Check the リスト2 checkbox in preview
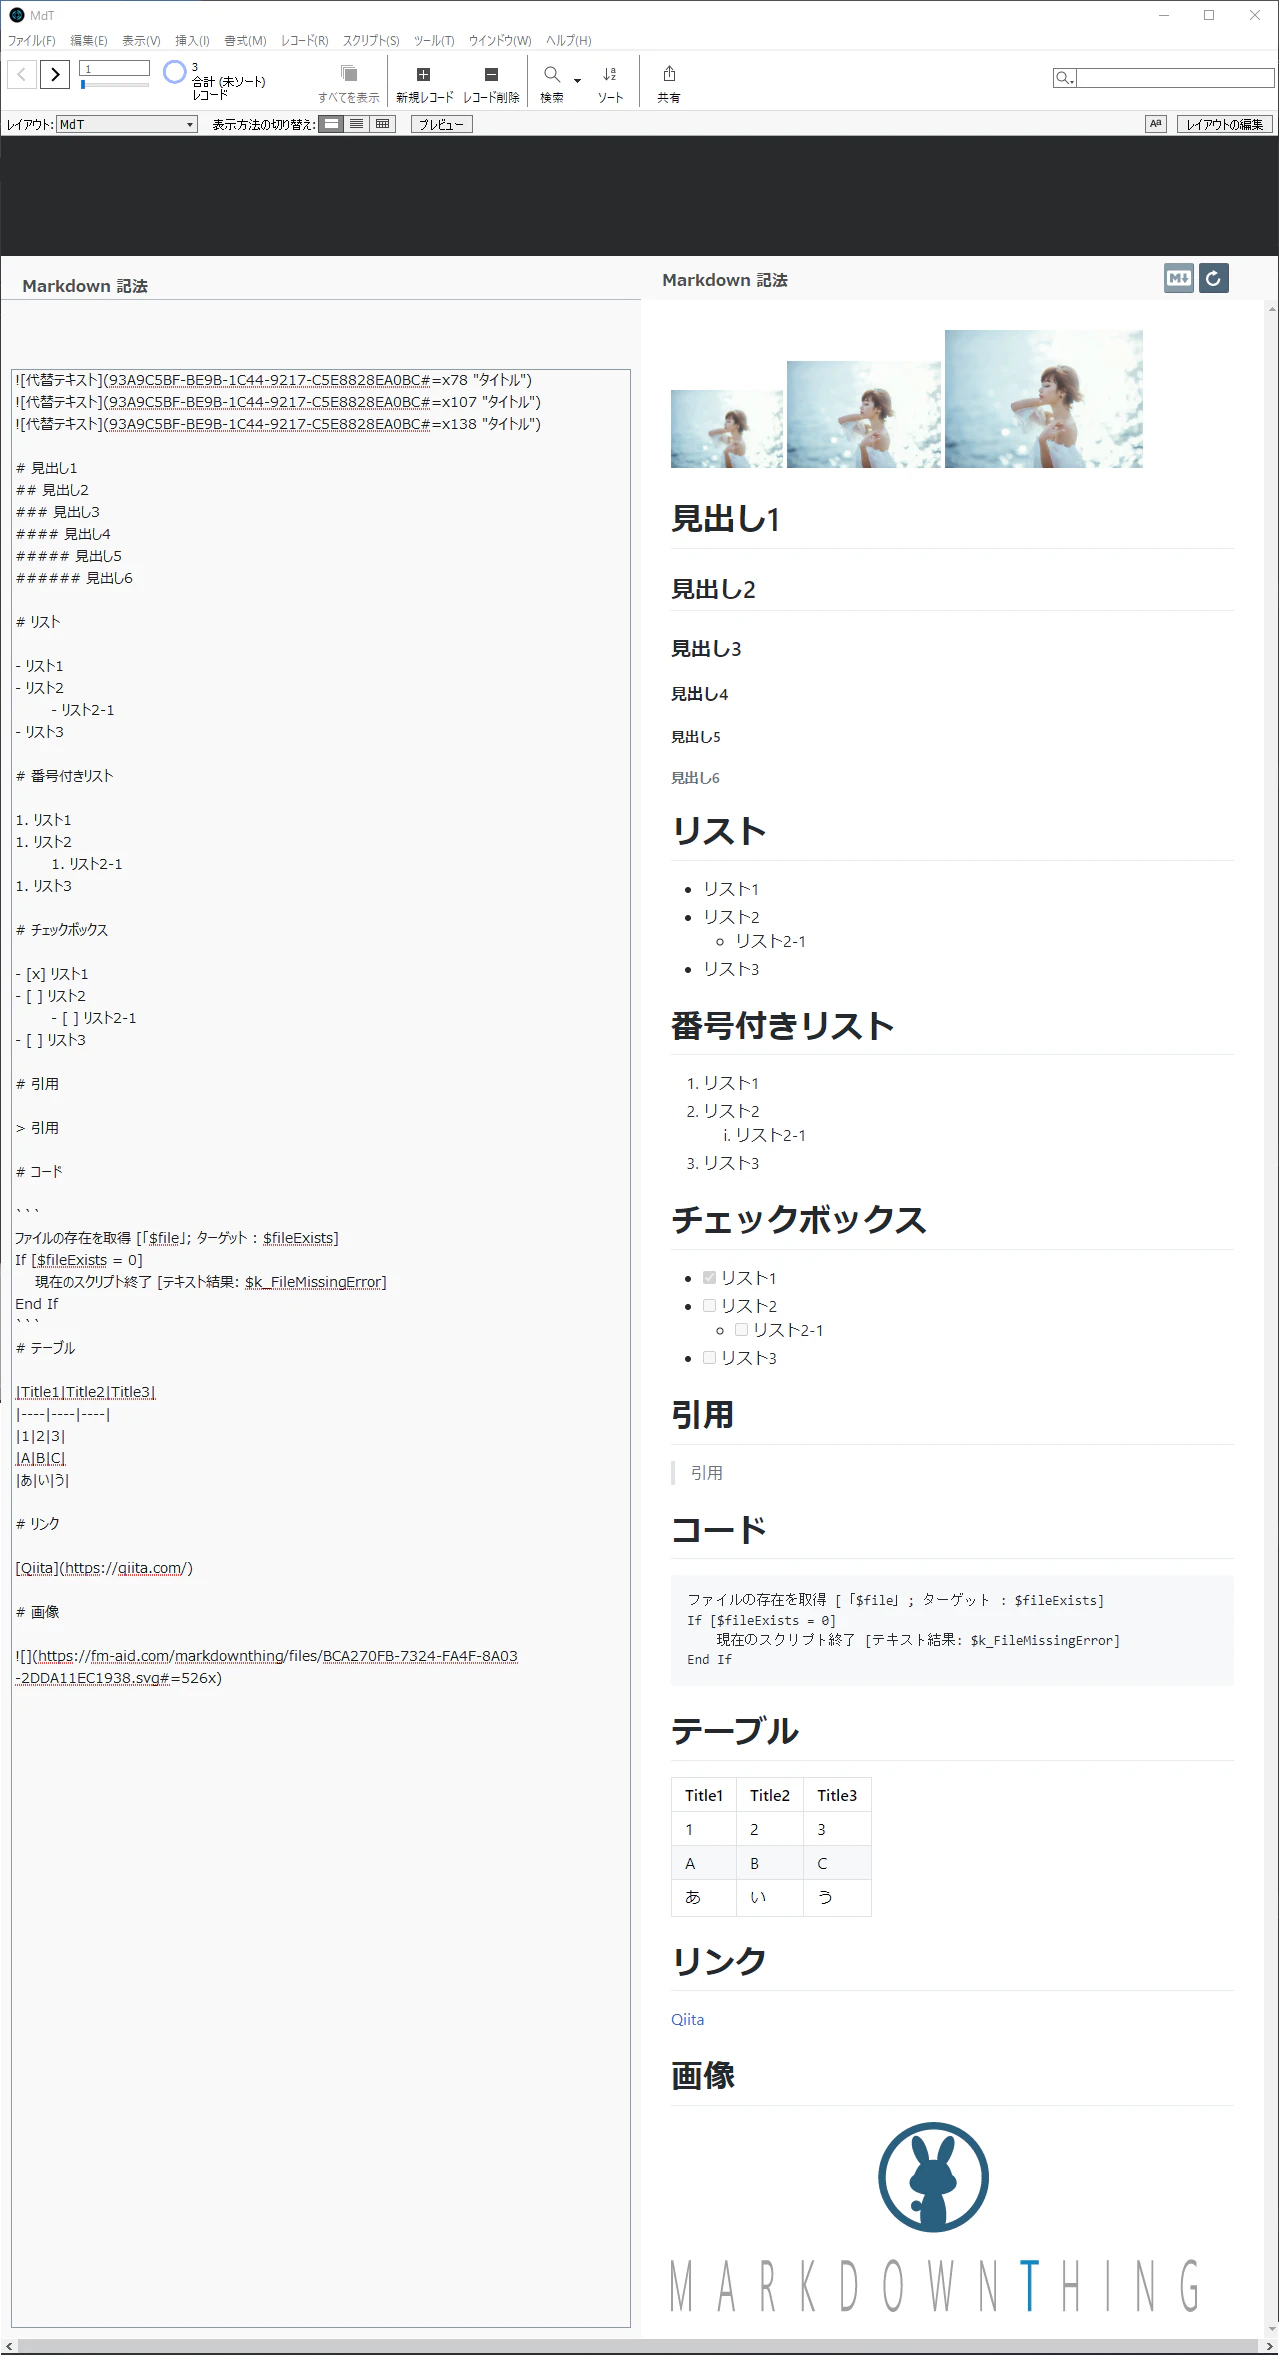This screenshot has height=2356, width=1279. pyautogui.click(x=709, y=1306)
